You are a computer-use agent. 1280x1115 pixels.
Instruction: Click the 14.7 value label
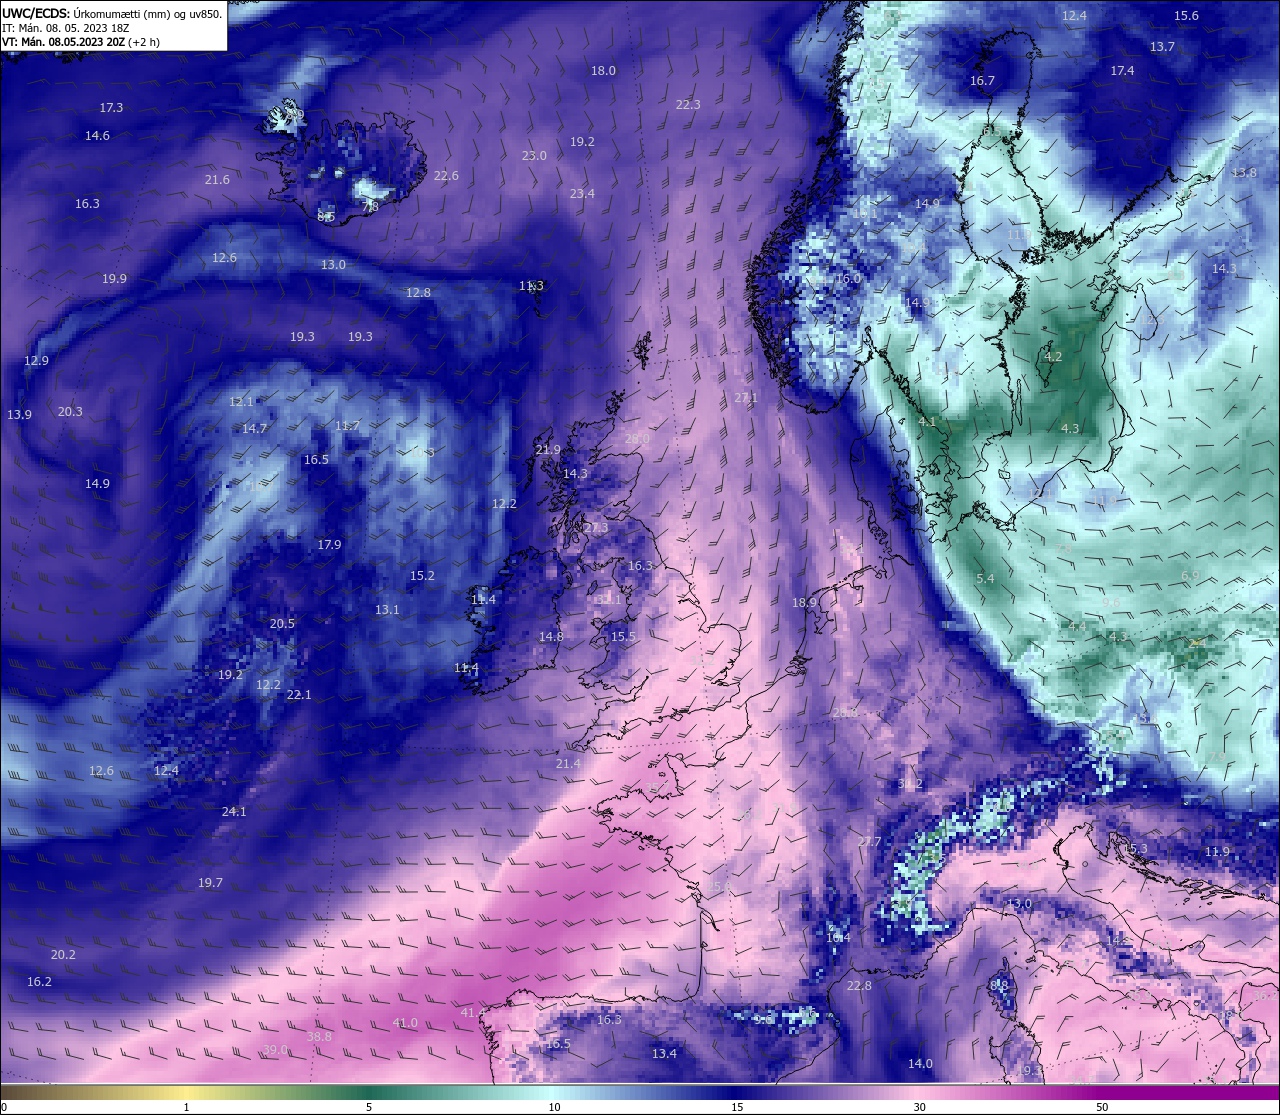pos(254,429)
